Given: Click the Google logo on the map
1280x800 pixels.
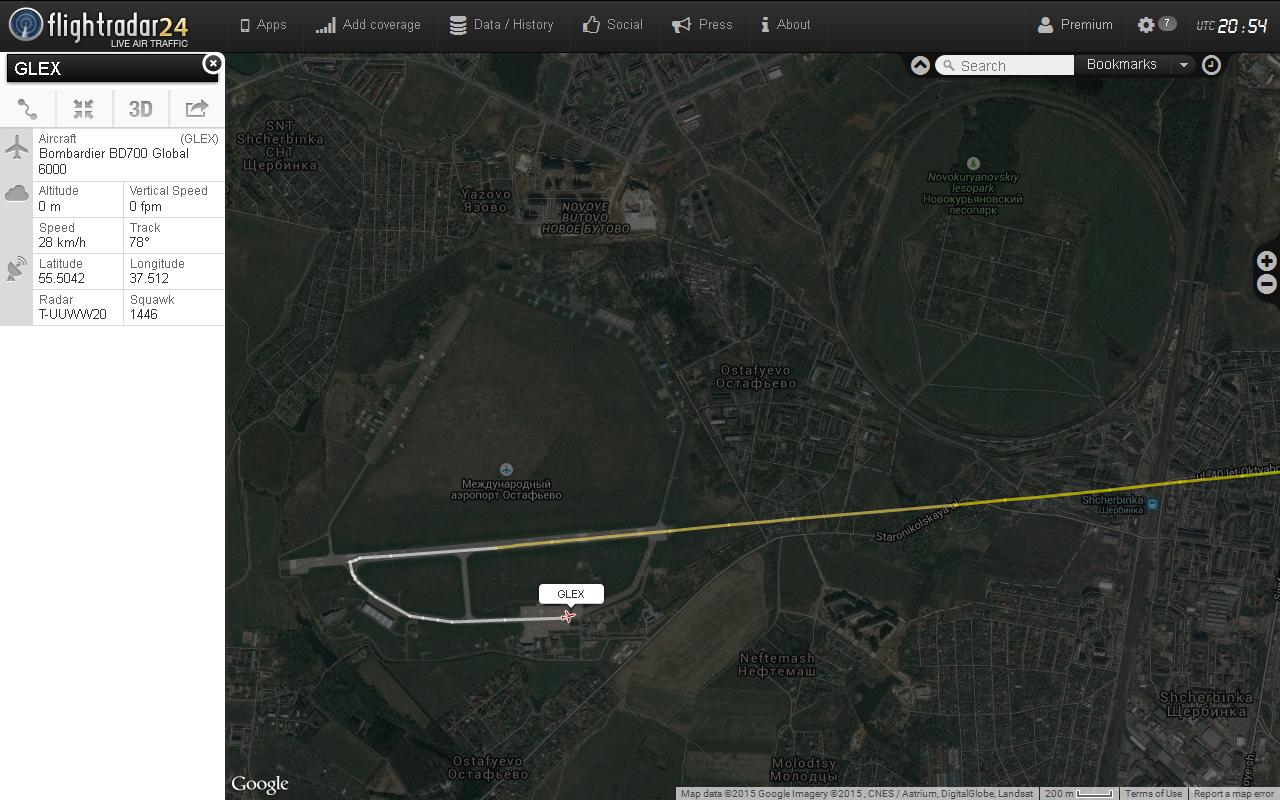Looking at the screenshot, I should pos(260,784).
